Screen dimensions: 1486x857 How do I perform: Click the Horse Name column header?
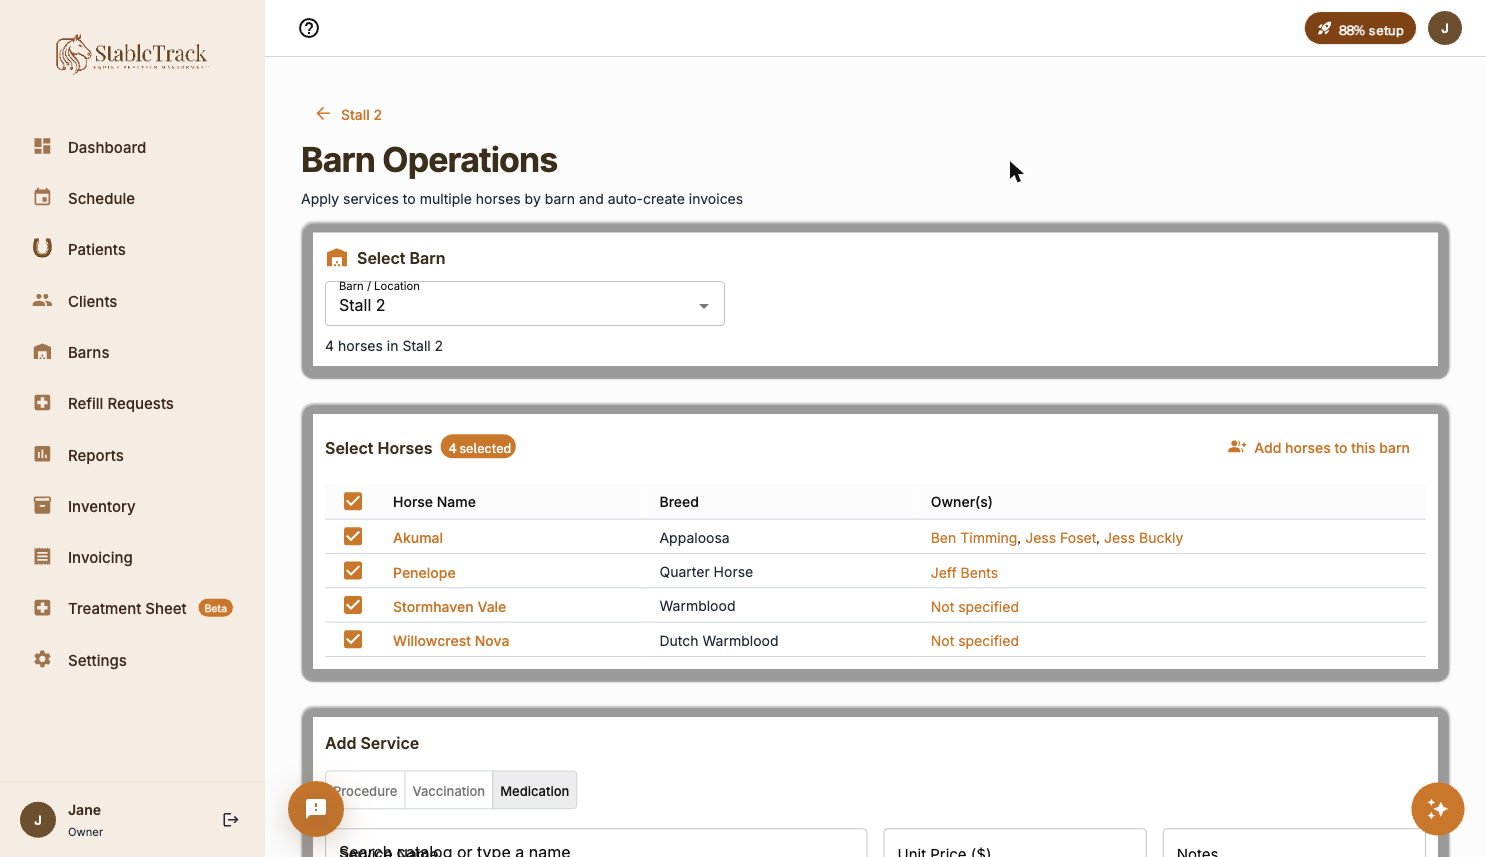[x=434, y=502]
